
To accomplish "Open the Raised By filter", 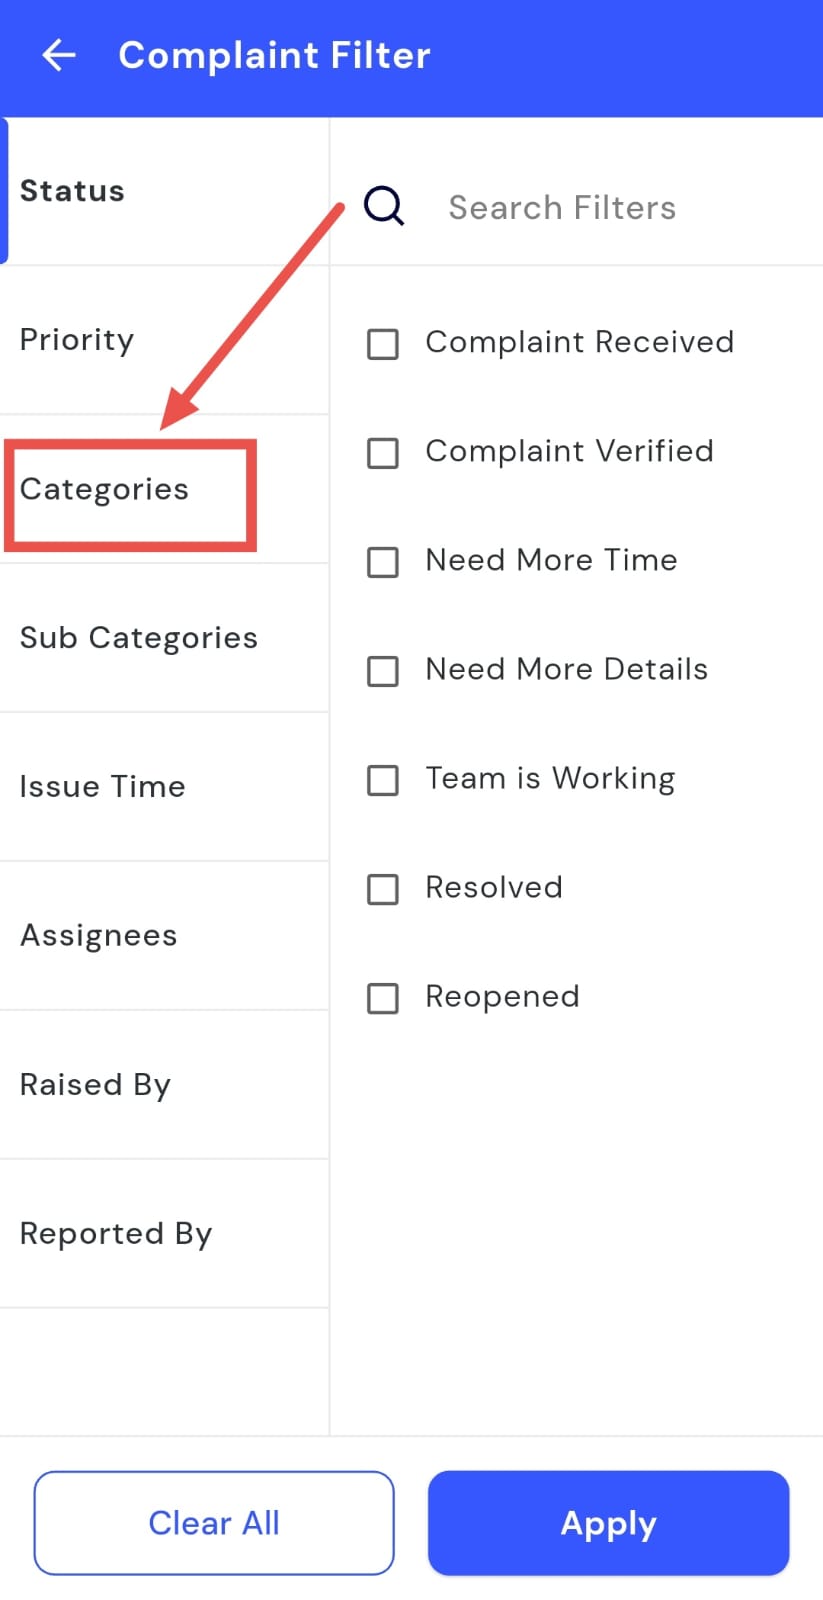I will [95, 1085].
